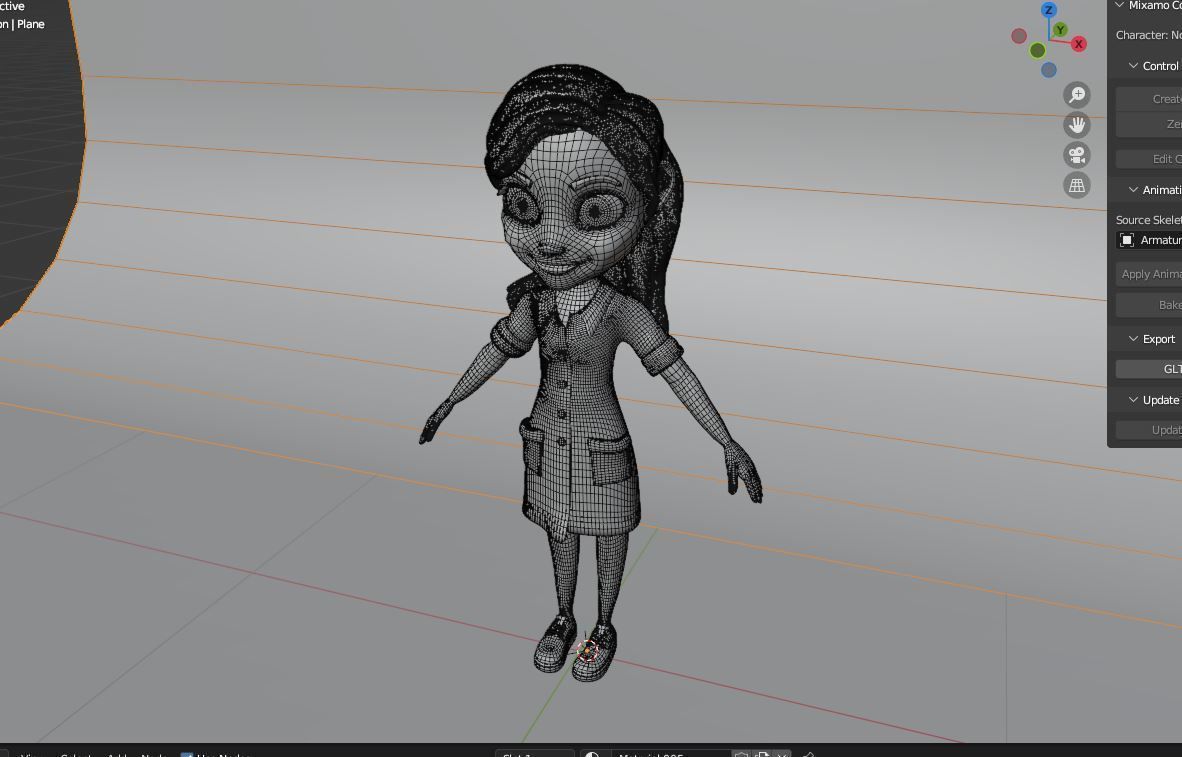Click the Update button at panel bottom
The image size is (1182, 757).
pos(1149,430)
